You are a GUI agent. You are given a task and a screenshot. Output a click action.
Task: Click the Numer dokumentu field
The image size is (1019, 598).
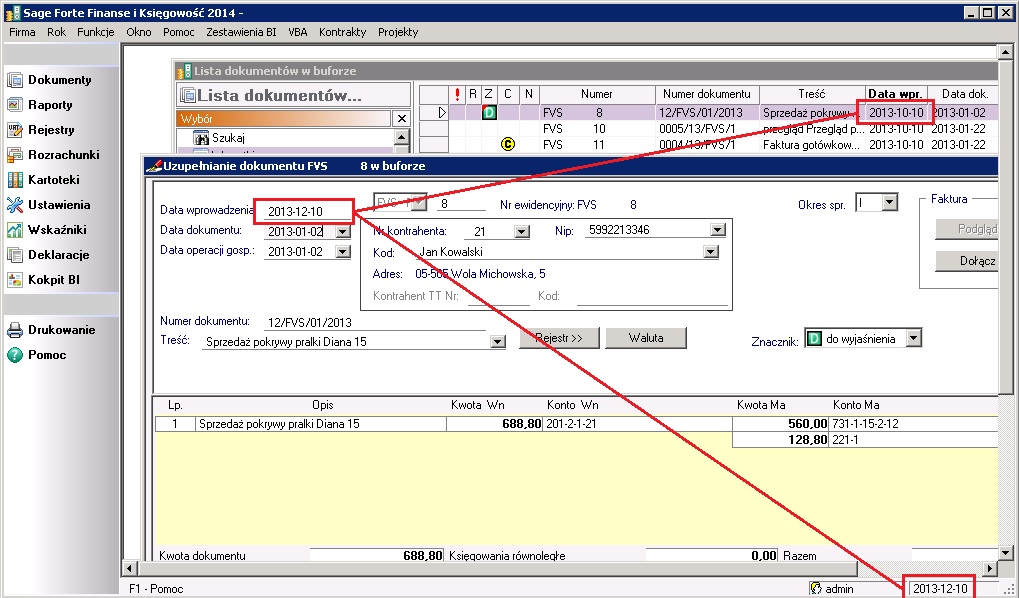376,322
